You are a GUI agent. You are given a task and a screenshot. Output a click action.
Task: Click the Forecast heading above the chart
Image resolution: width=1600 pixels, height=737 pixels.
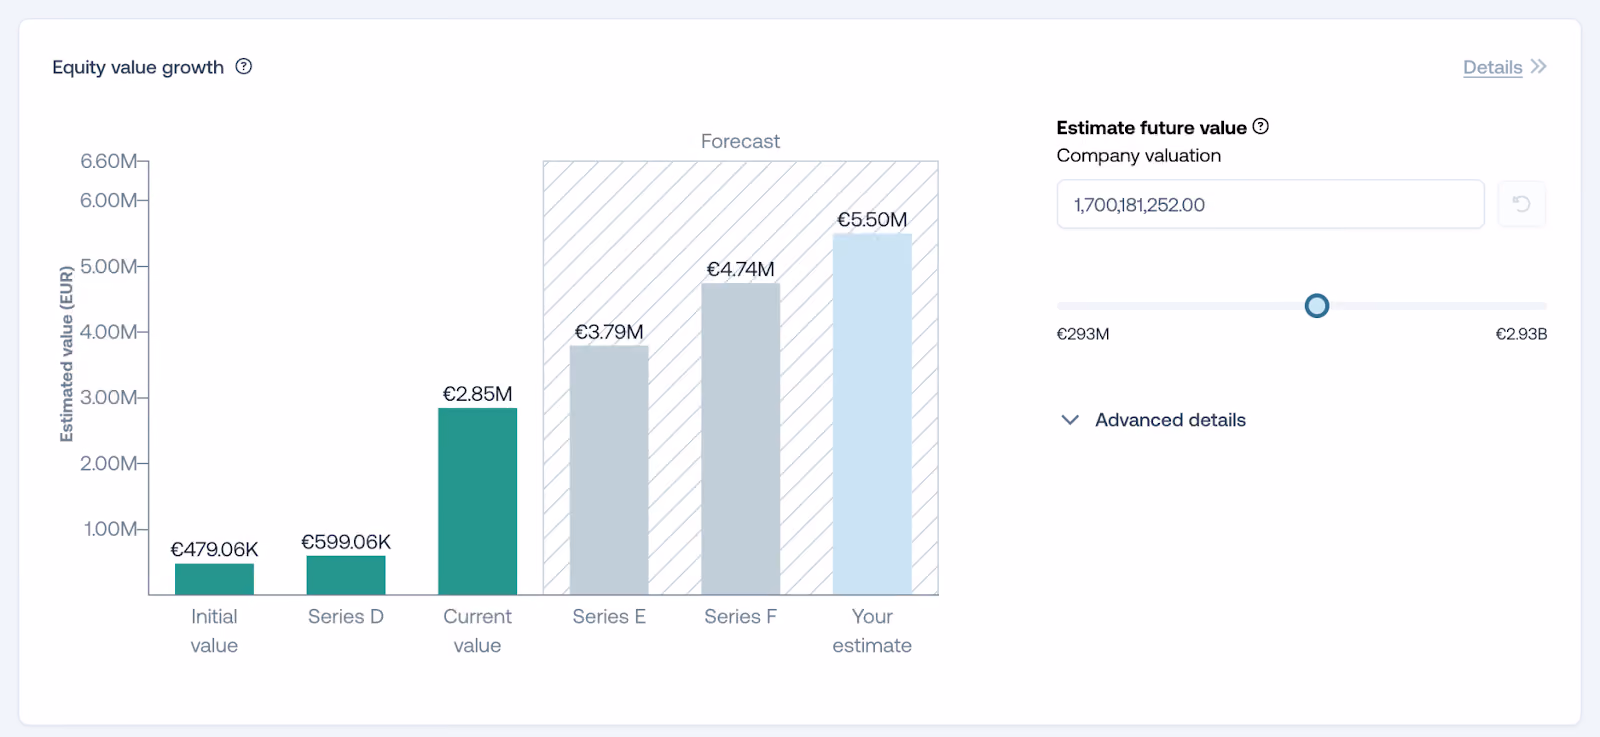click(x=740, y=141)
